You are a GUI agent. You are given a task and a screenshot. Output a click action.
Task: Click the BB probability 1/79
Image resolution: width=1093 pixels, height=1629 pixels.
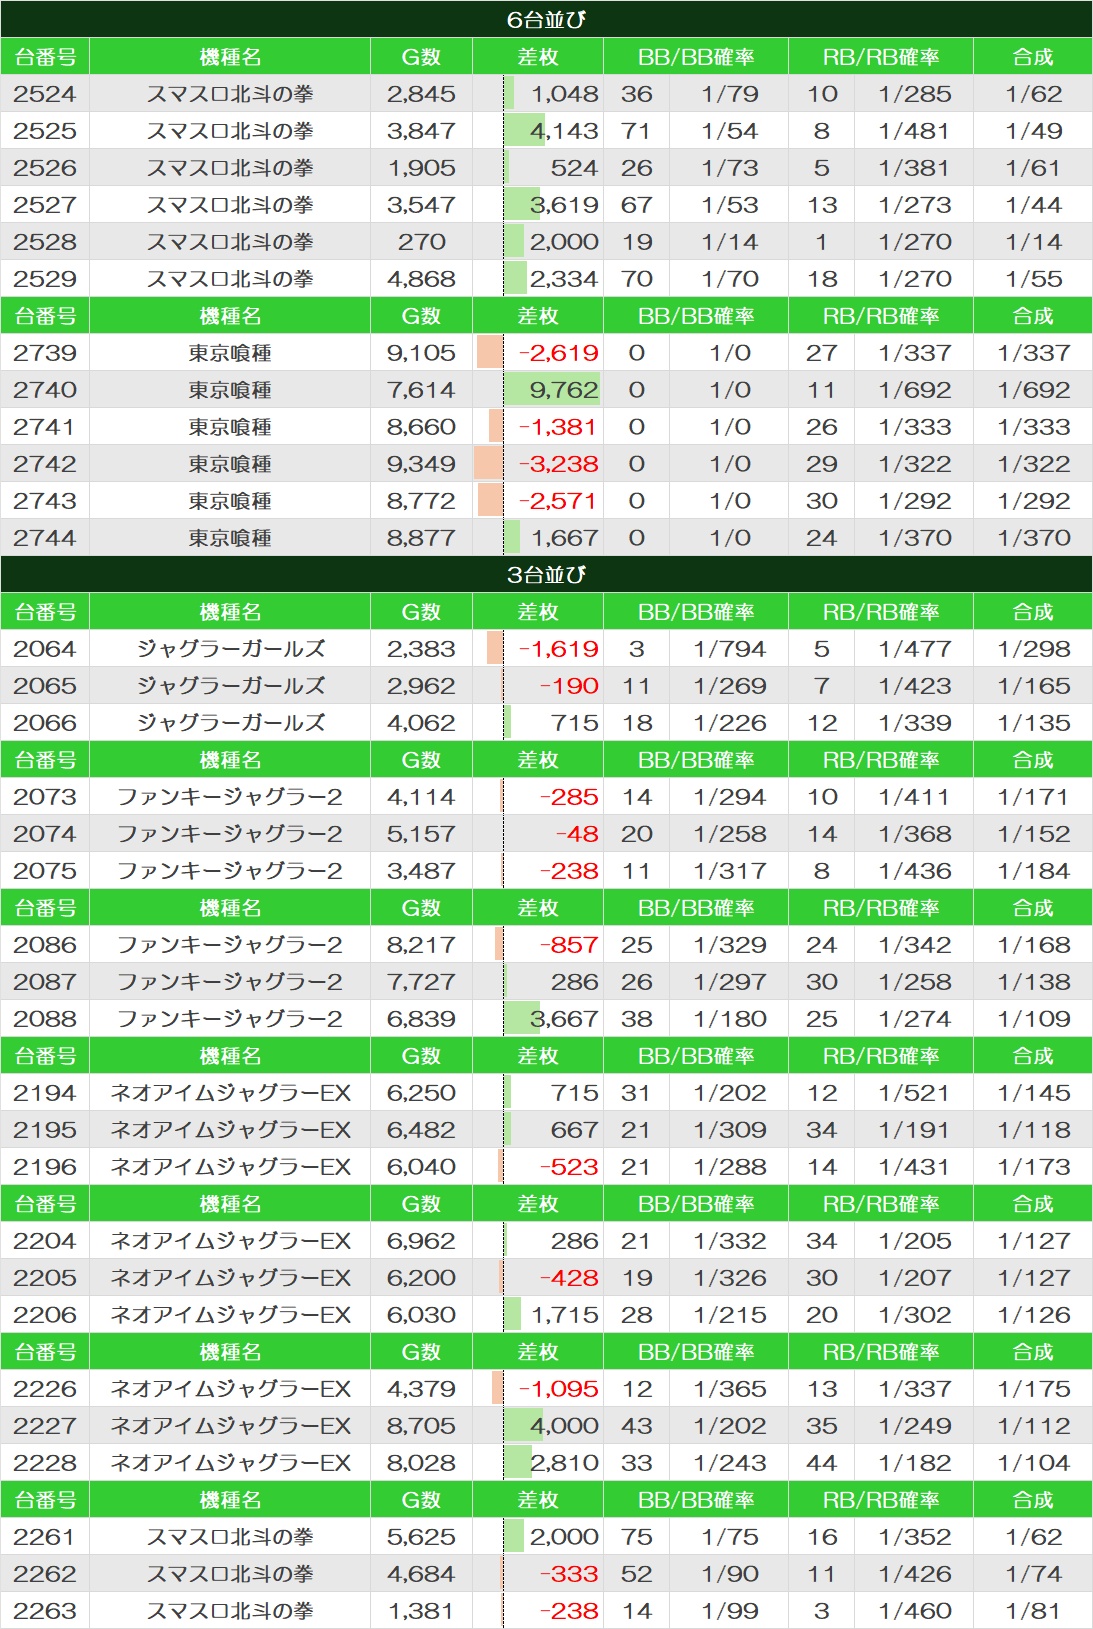[730, 94]
